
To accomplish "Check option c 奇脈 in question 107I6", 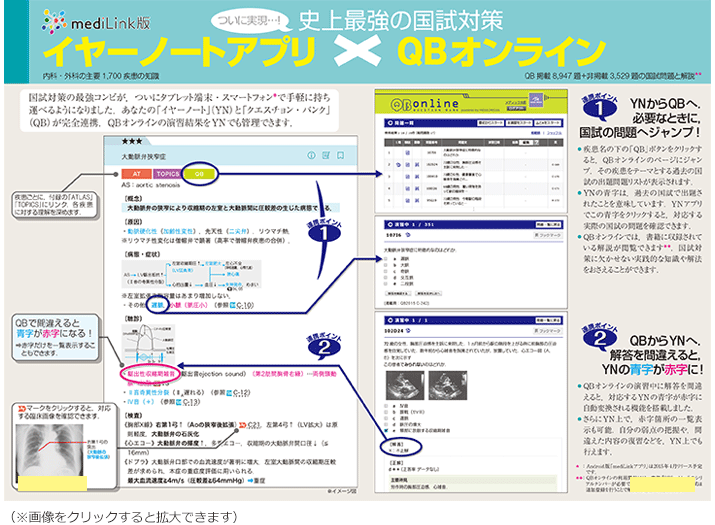I will [385, 271].
